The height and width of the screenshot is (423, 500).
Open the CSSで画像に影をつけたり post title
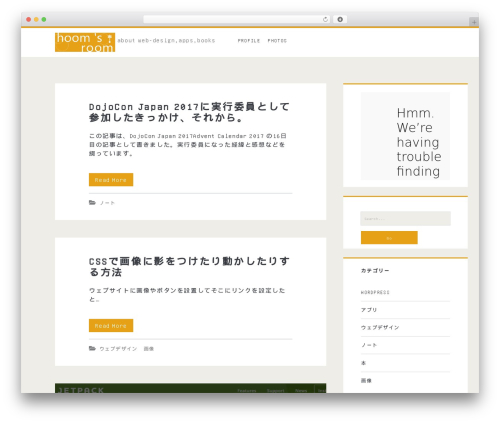click(x=189, y=266)
